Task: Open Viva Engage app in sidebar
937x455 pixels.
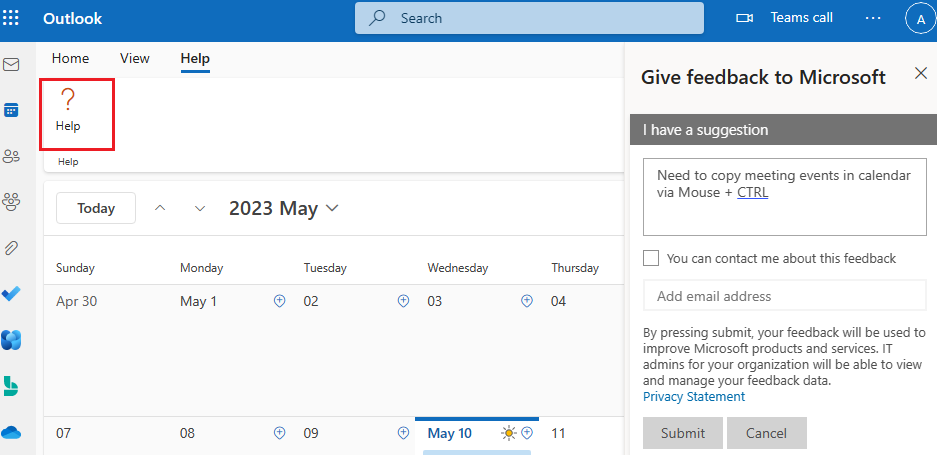Action: (x=11, y=340)
